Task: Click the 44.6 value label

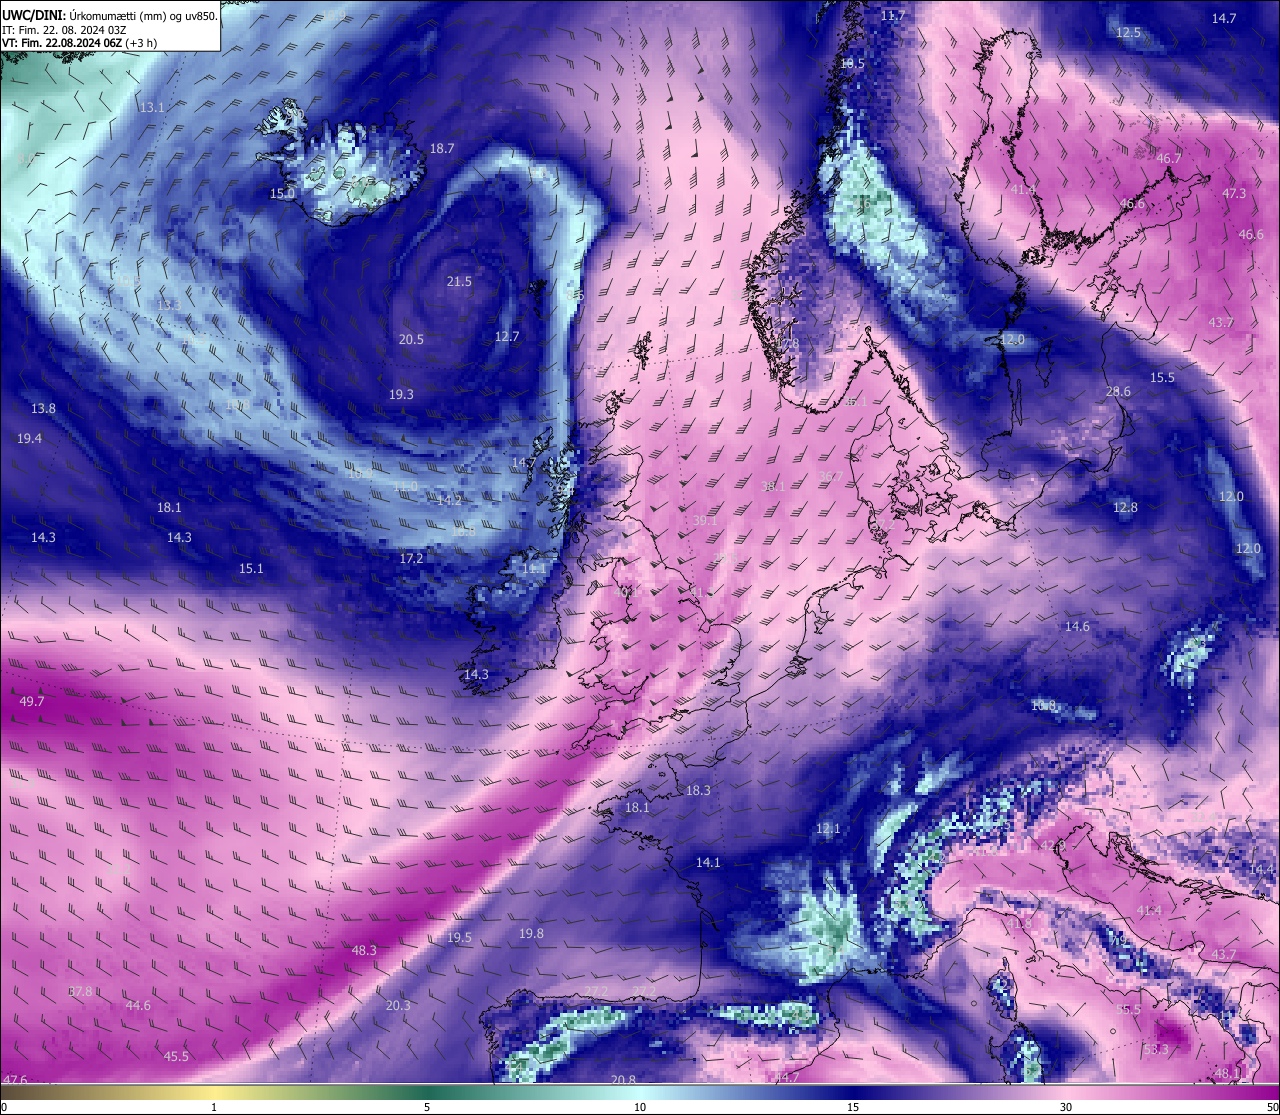Action: tap(138, 1006)
